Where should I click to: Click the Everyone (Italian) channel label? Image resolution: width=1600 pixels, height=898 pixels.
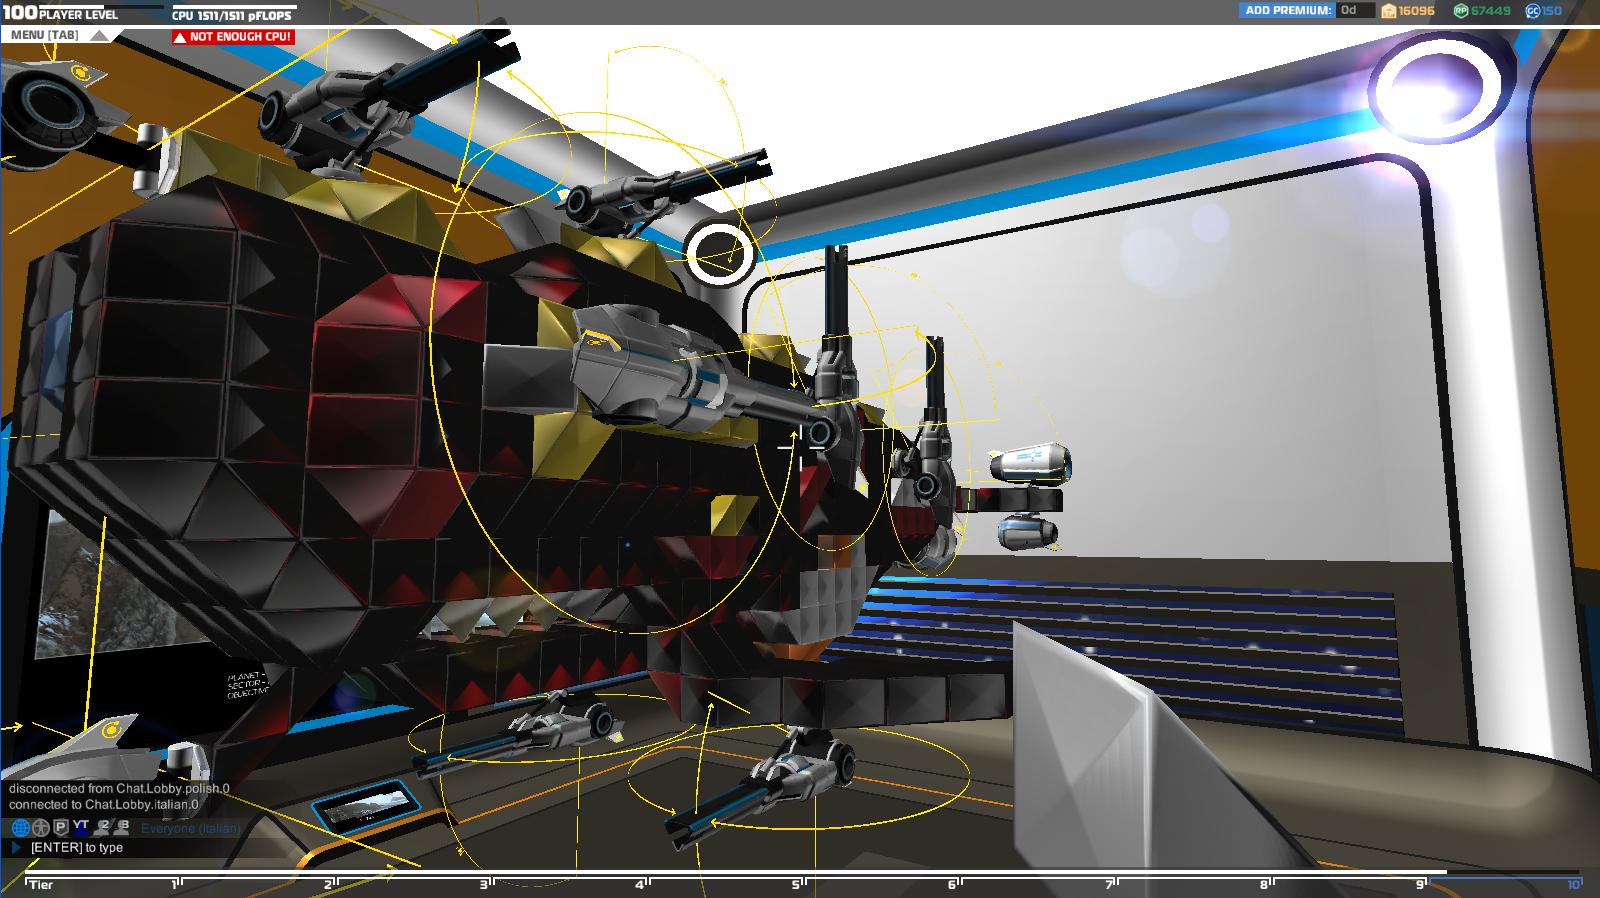click(x=190, y=828)
